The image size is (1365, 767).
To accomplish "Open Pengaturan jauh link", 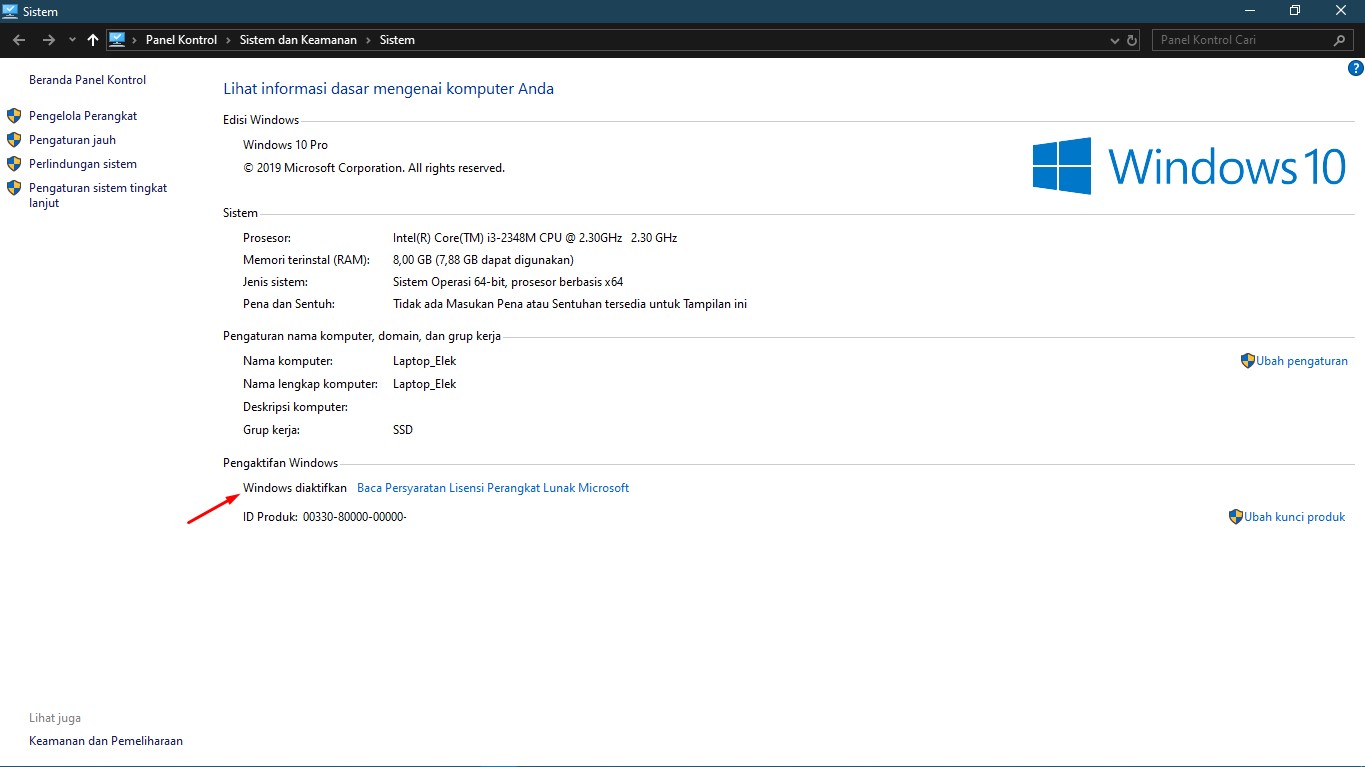I will pos(72,140).
